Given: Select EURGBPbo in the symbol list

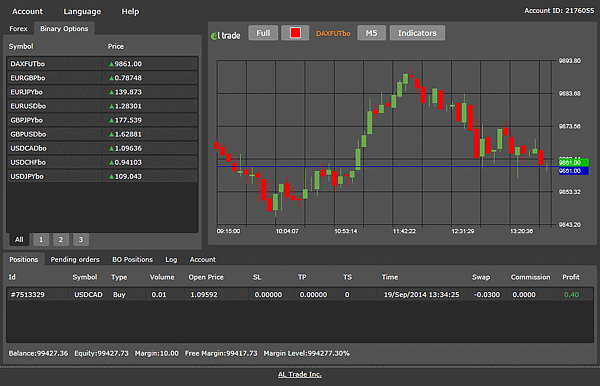Looking at the screenshot, I should tap(102, 78).
